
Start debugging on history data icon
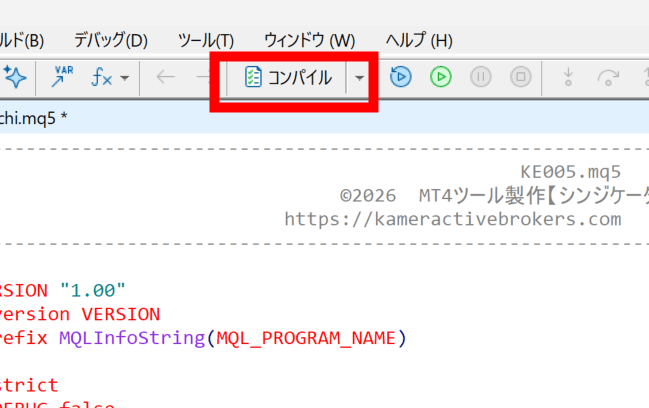click(401, 77)
